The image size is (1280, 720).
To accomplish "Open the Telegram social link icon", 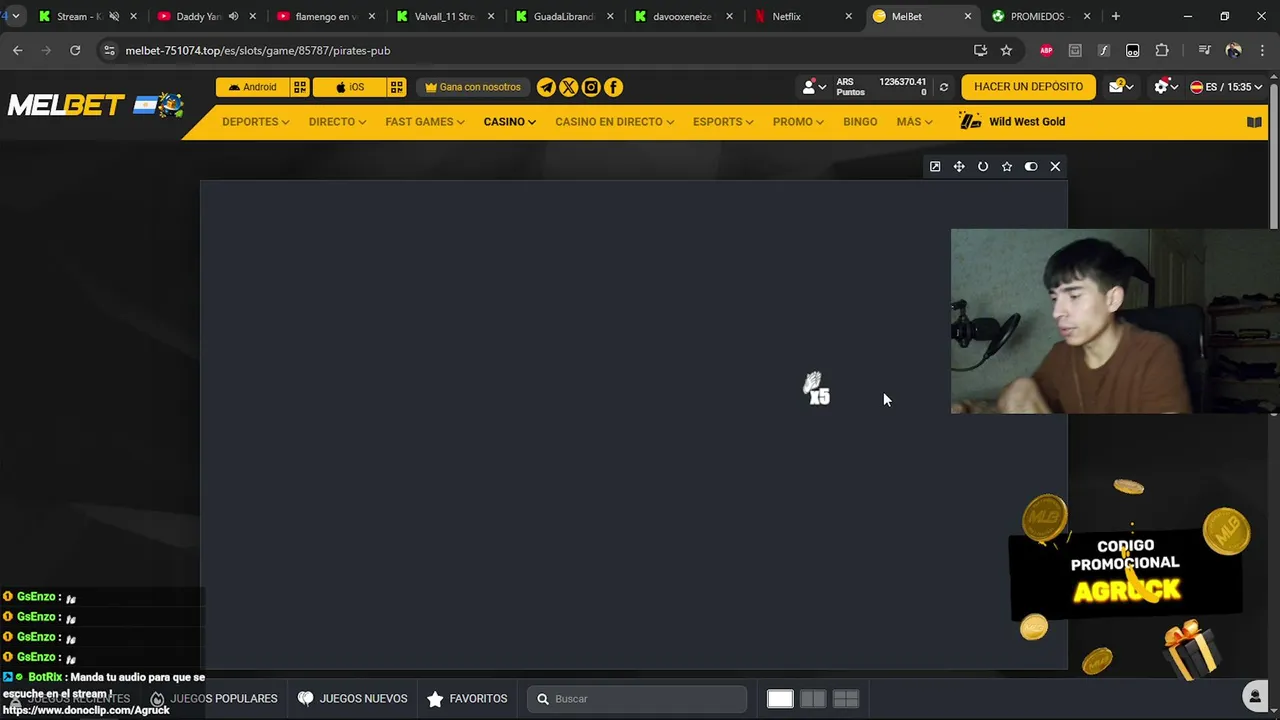I will point(546,87).
